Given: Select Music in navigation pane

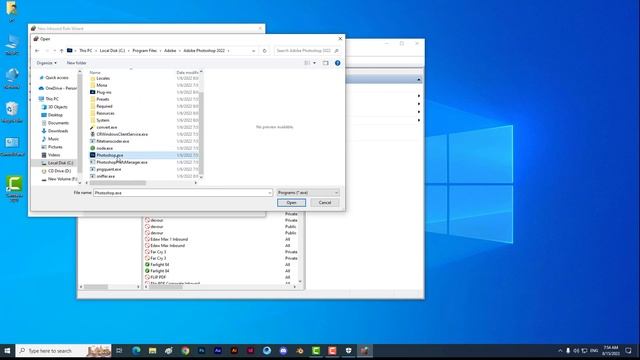Looking at the screenshot, I should [x=50, y=139].
